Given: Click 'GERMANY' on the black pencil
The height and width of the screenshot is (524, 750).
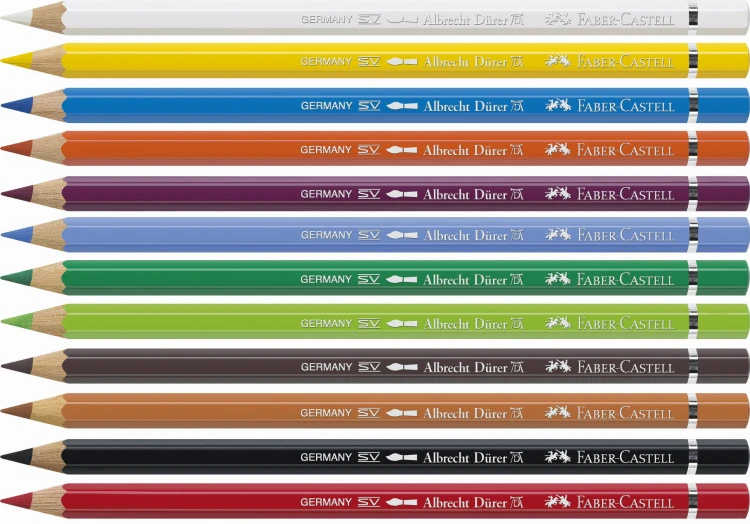Looking at the screenshot, I should (326, 458).
